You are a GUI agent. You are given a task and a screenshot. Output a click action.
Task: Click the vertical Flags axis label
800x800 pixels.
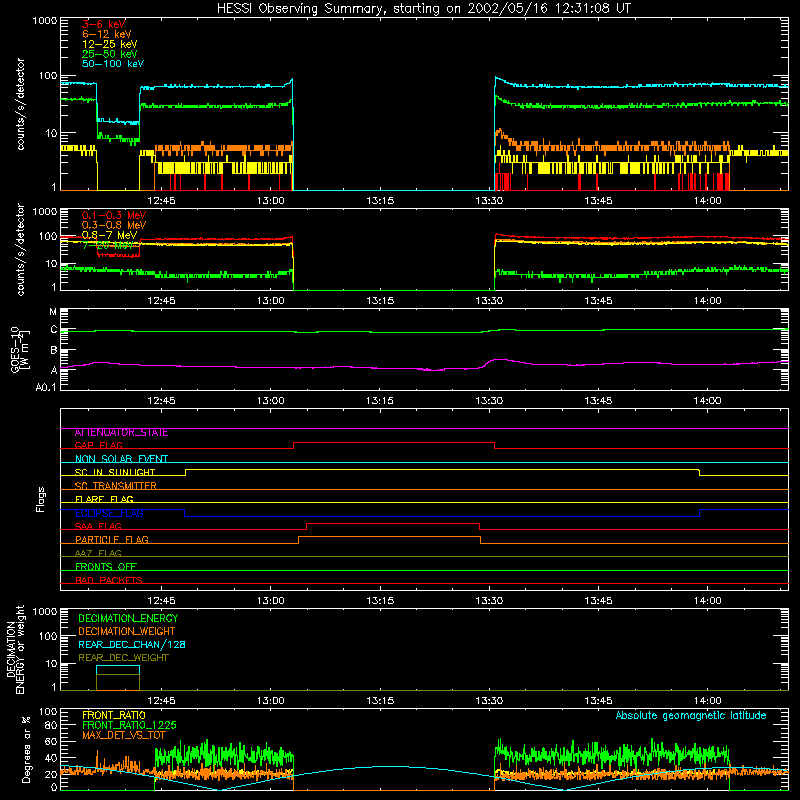coord(41,499)
